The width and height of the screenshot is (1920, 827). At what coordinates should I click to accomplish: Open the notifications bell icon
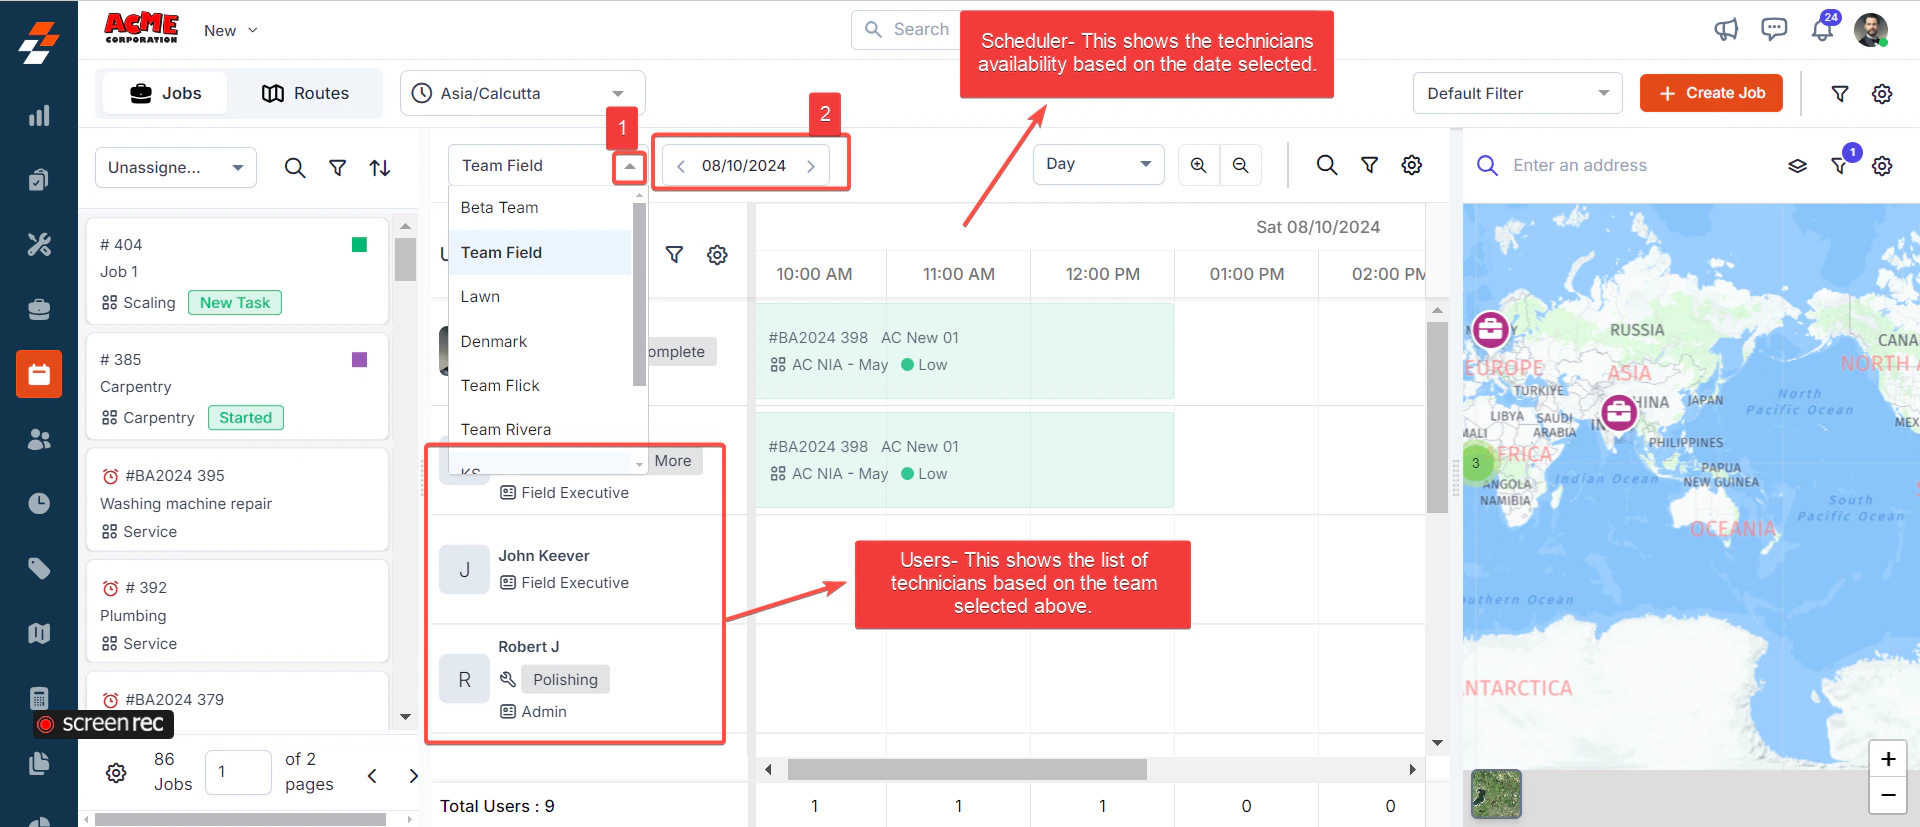(1822, 30)
